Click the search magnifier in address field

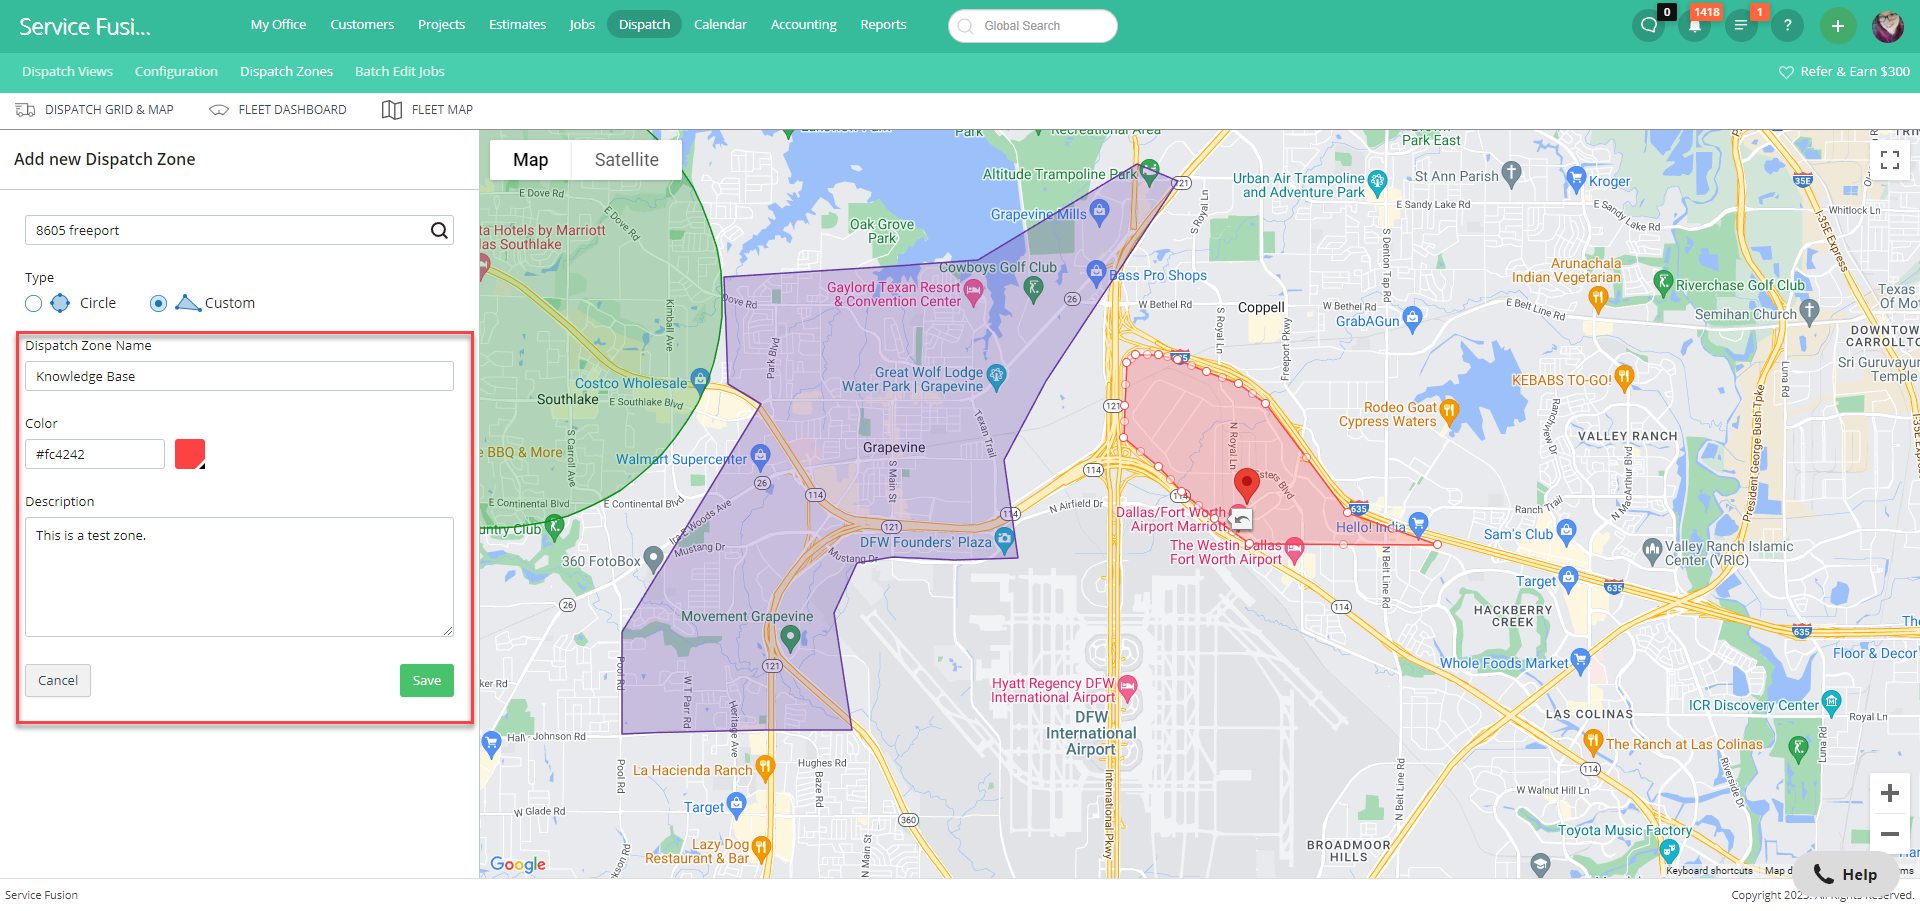coord(439,230)
